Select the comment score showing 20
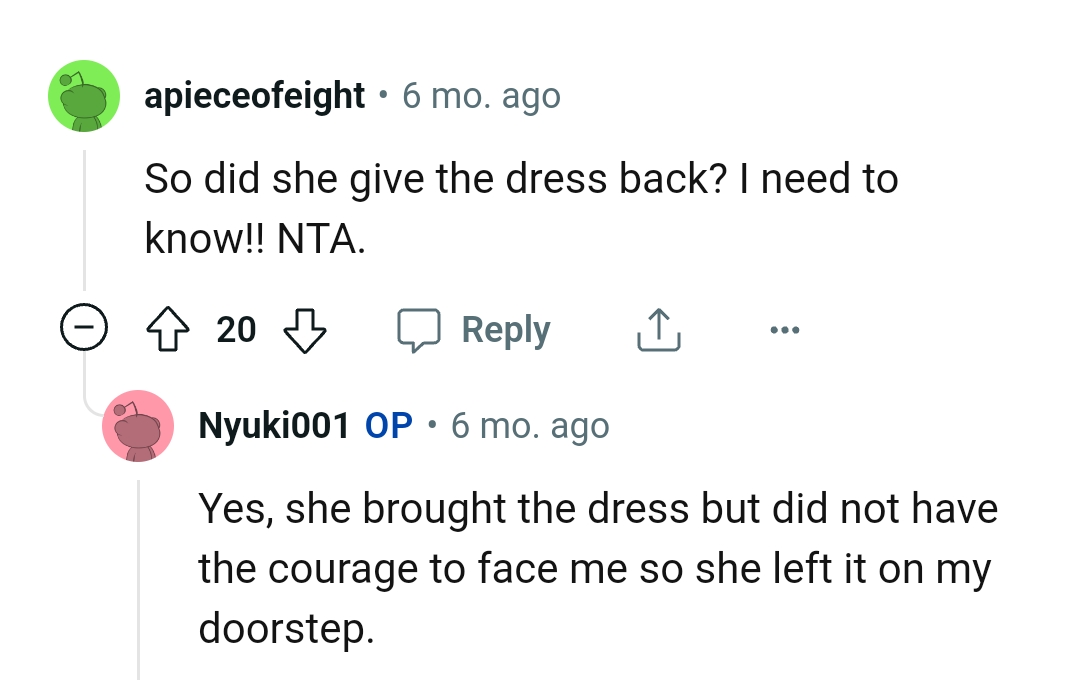The image size is (1080, 680). (236, 328)
